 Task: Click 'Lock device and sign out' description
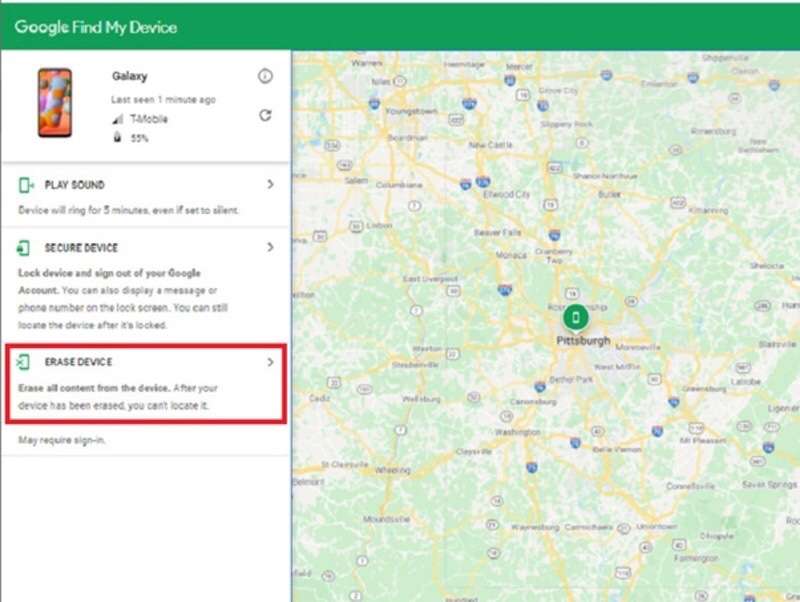(x=122, y=299)
